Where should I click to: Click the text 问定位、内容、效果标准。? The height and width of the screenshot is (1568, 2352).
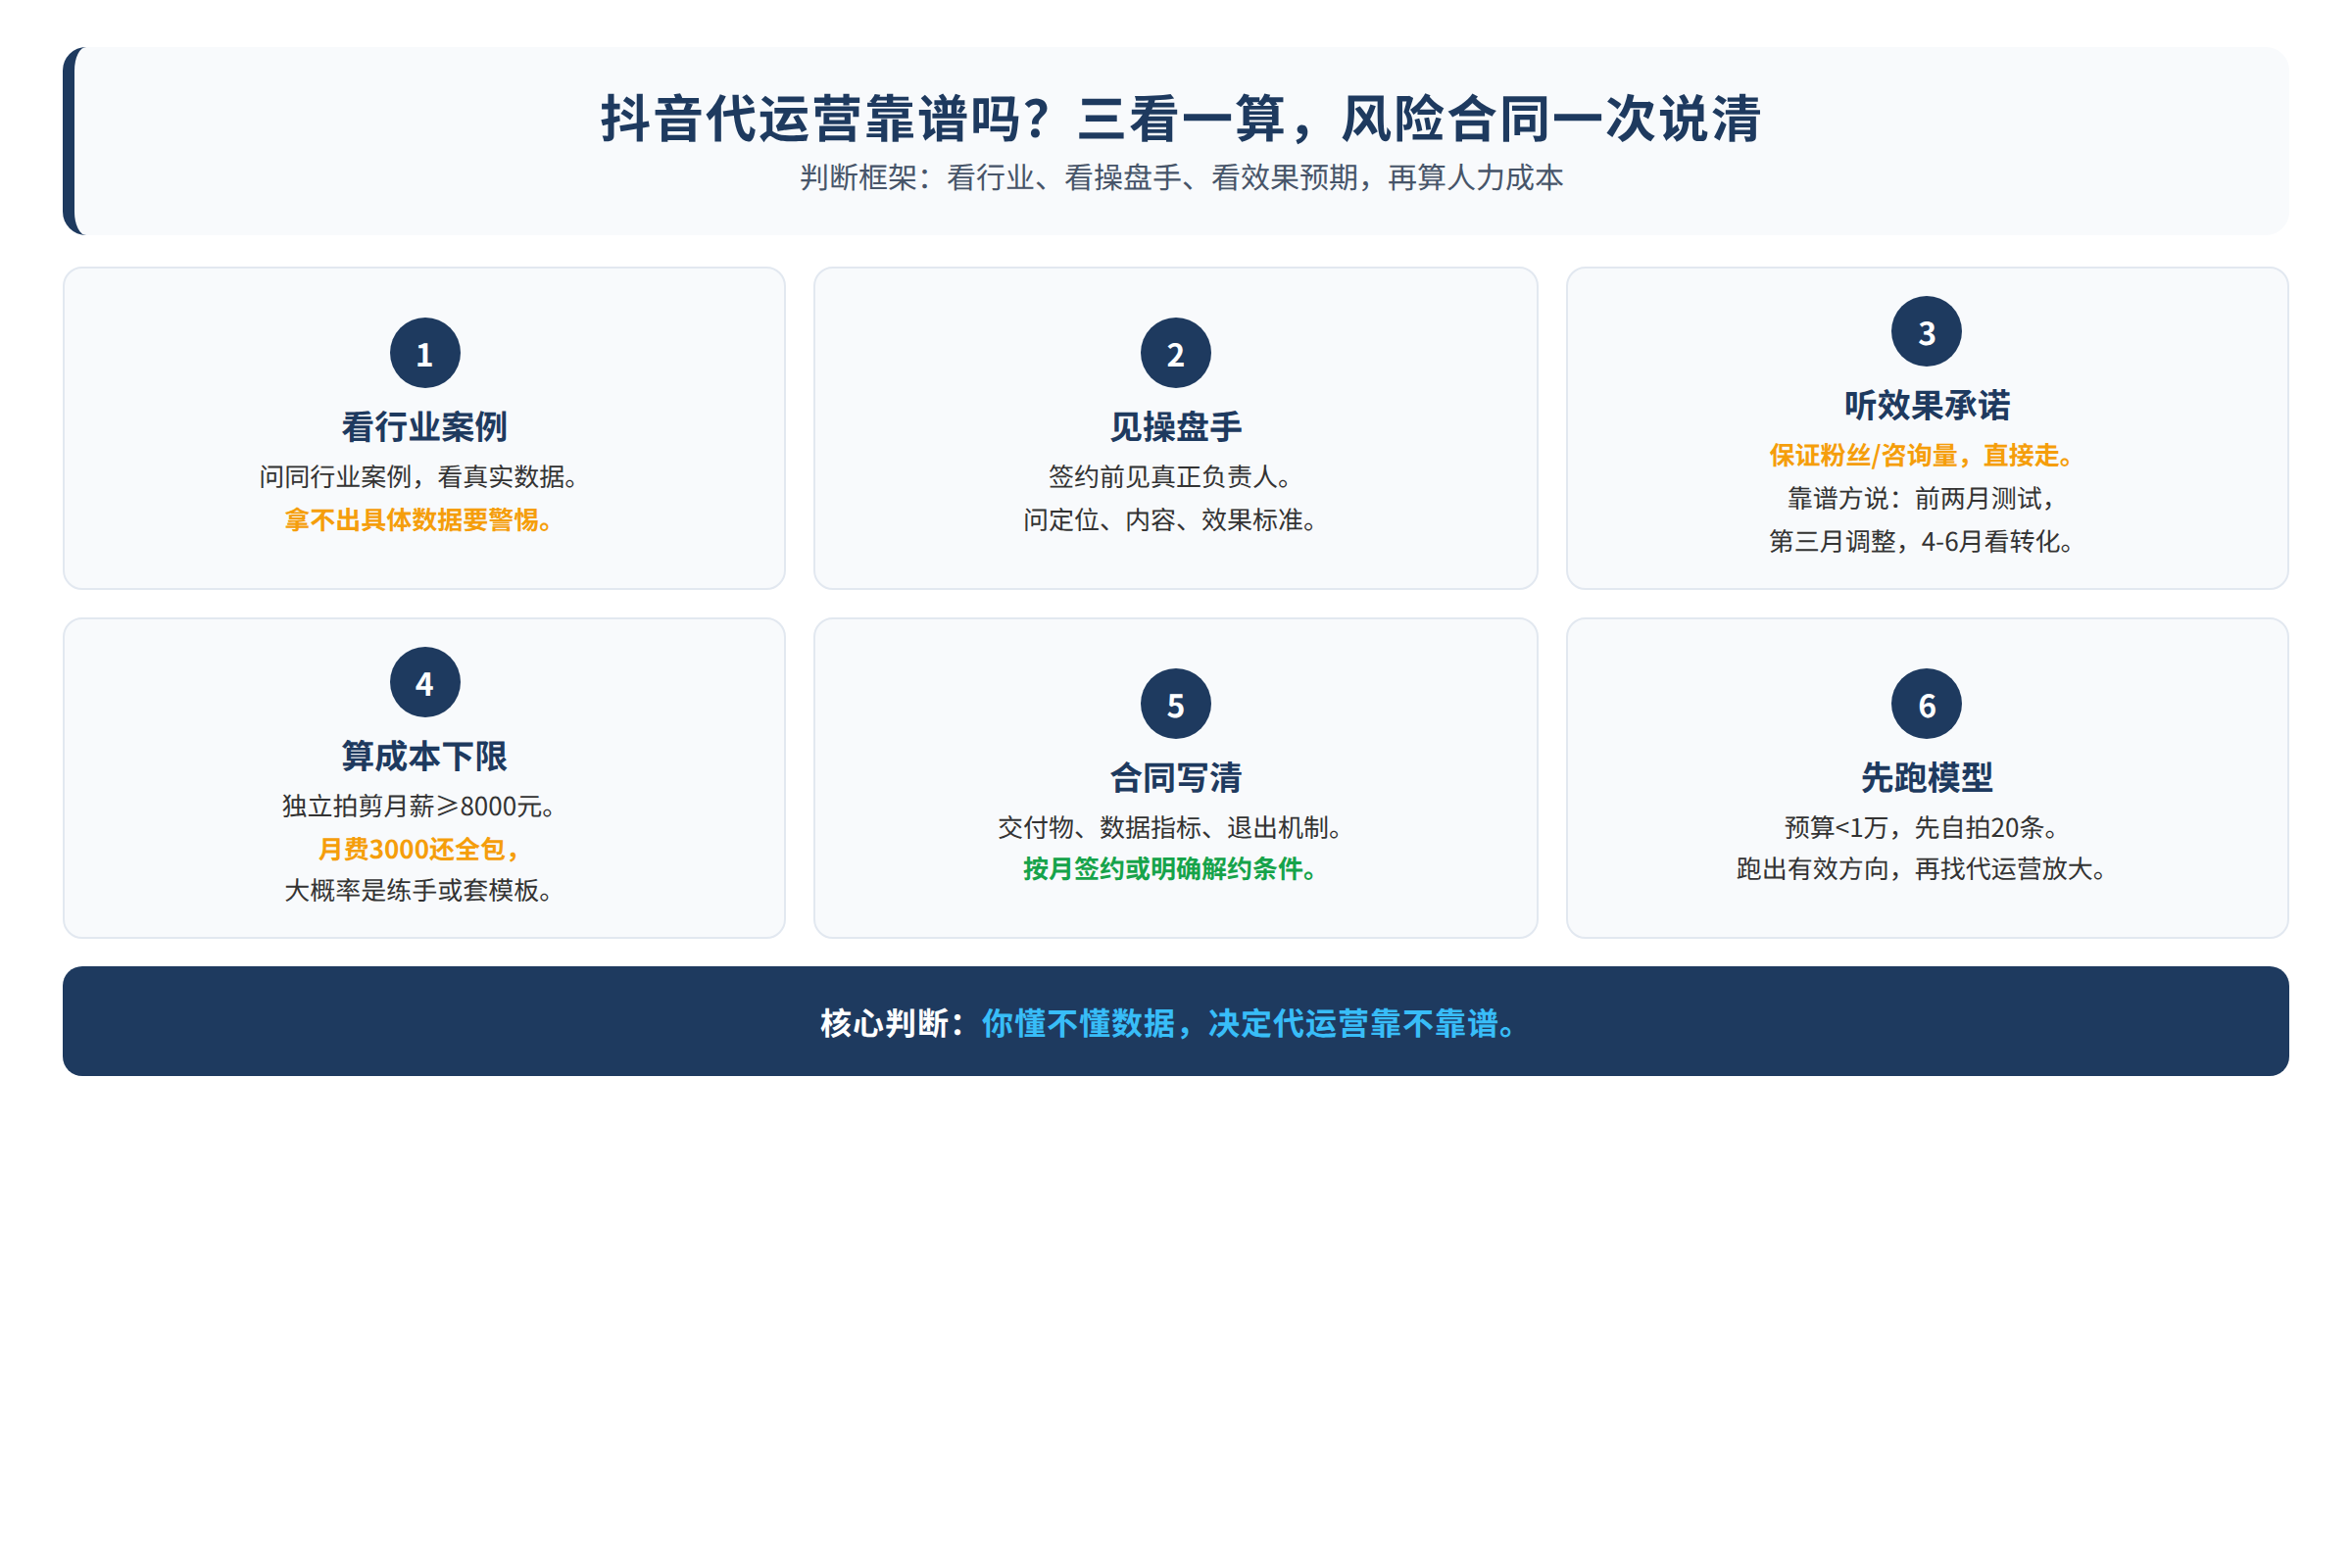(x=1170, y=520)
